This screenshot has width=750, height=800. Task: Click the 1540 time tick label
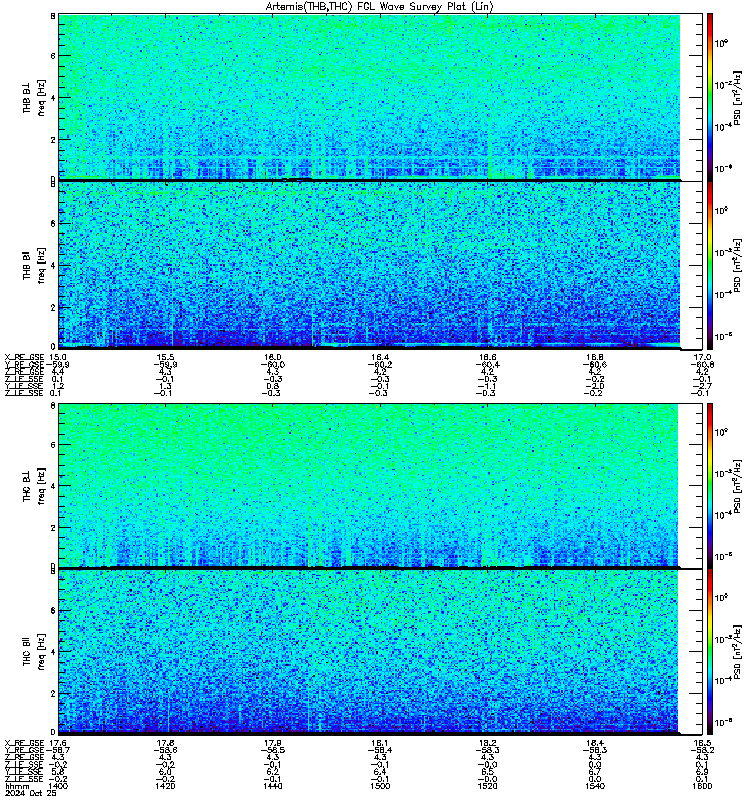coord(595,786)
